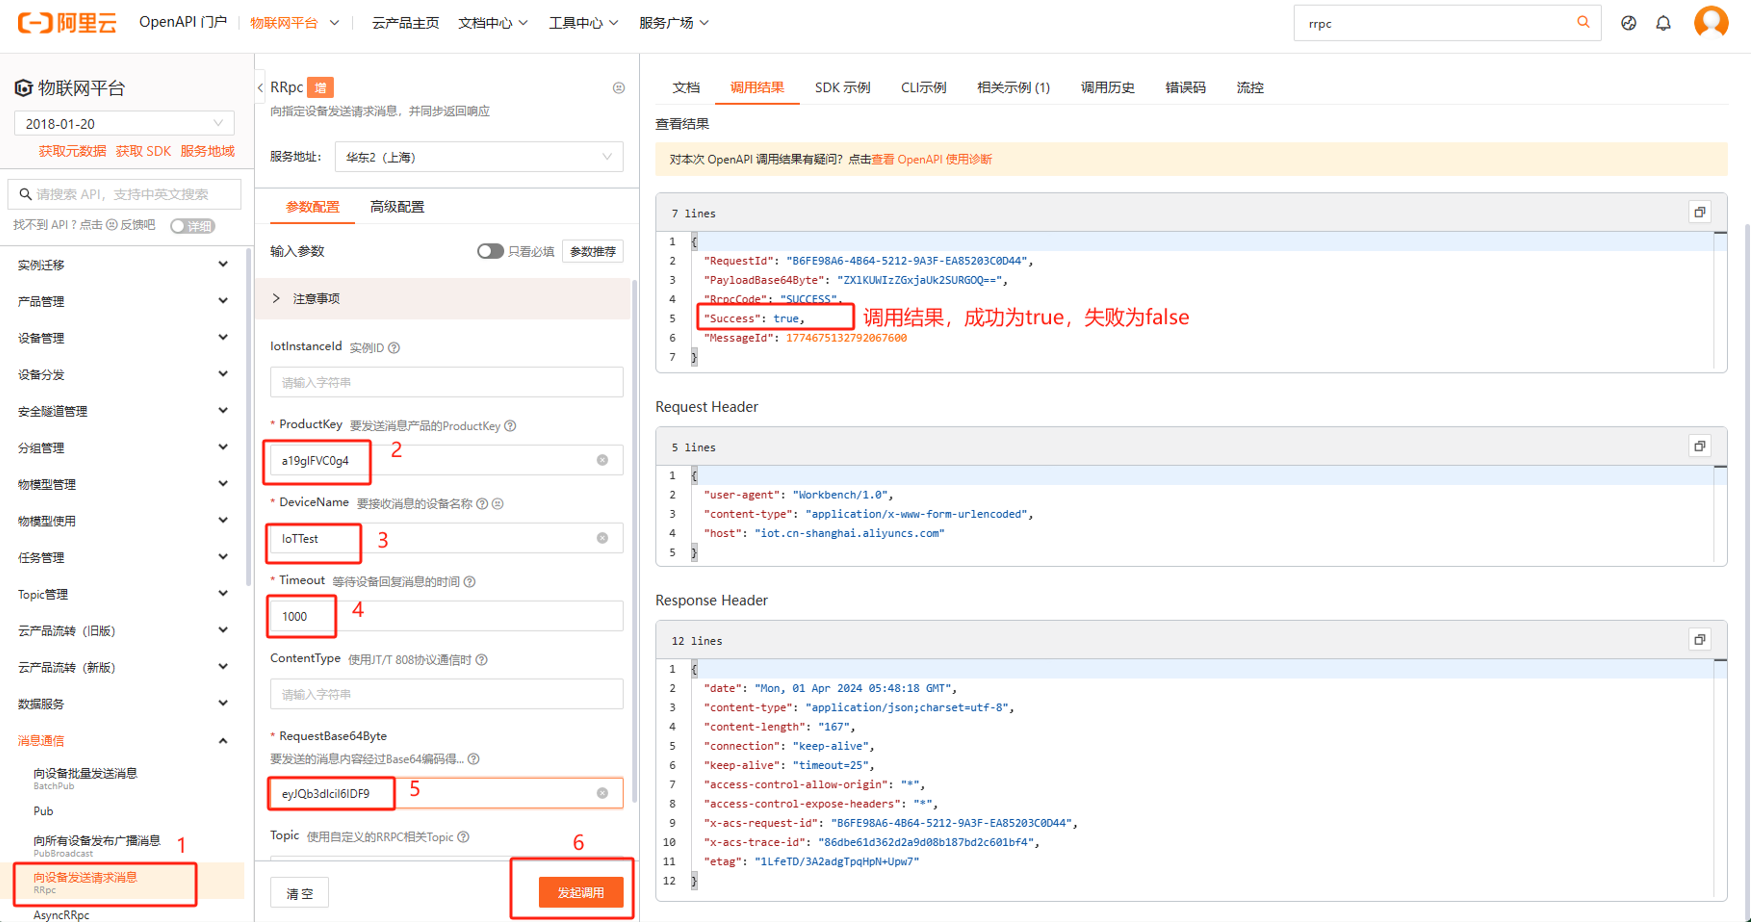Image resolution: width=1753 pixels, height=922 pixels.
Task: Click help icon next to DeviceName description
Action: click(482, 504)
